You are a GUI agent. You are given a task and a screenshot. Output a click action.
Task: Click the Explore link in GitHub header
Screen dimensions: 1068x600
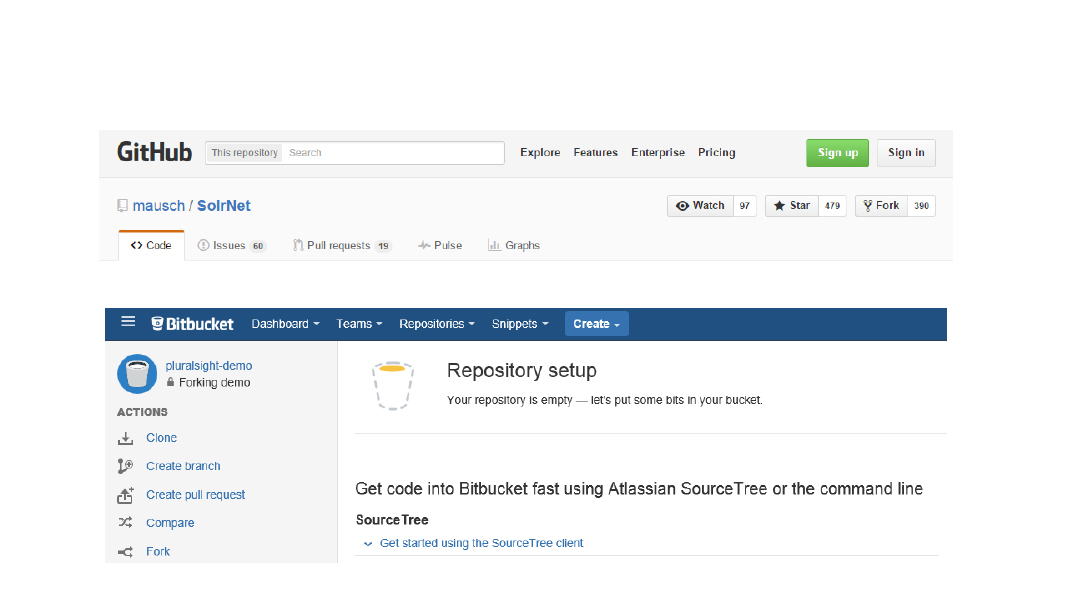pyautogui.click(x=540, y=153)
